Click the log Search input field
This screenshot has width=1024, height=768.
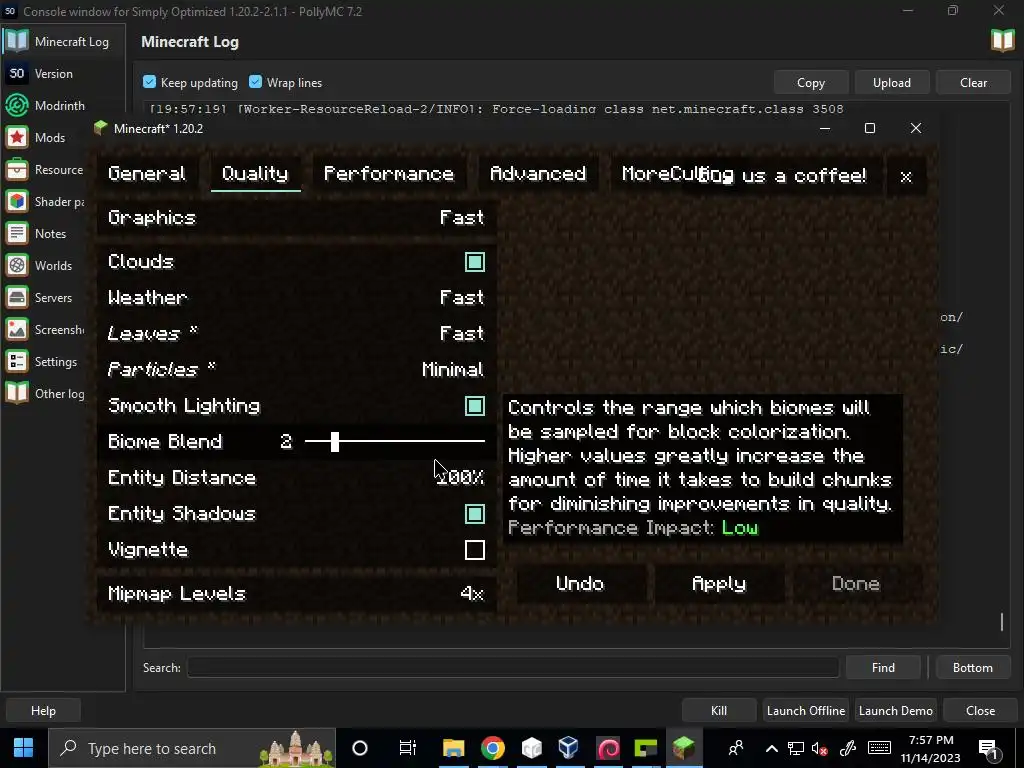coord(513,667)
